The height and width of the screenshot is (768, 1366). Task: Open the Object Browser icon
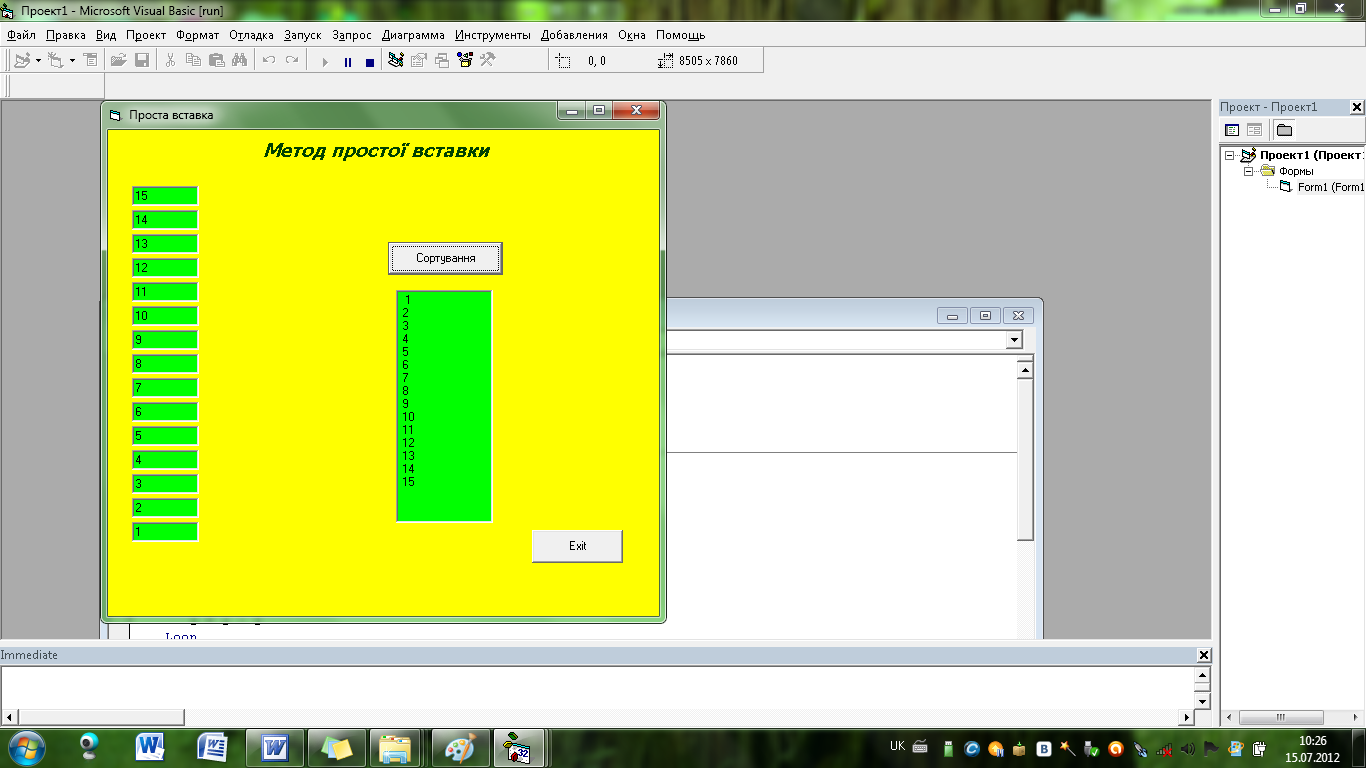pyautogui.click(x=465, y=60)
